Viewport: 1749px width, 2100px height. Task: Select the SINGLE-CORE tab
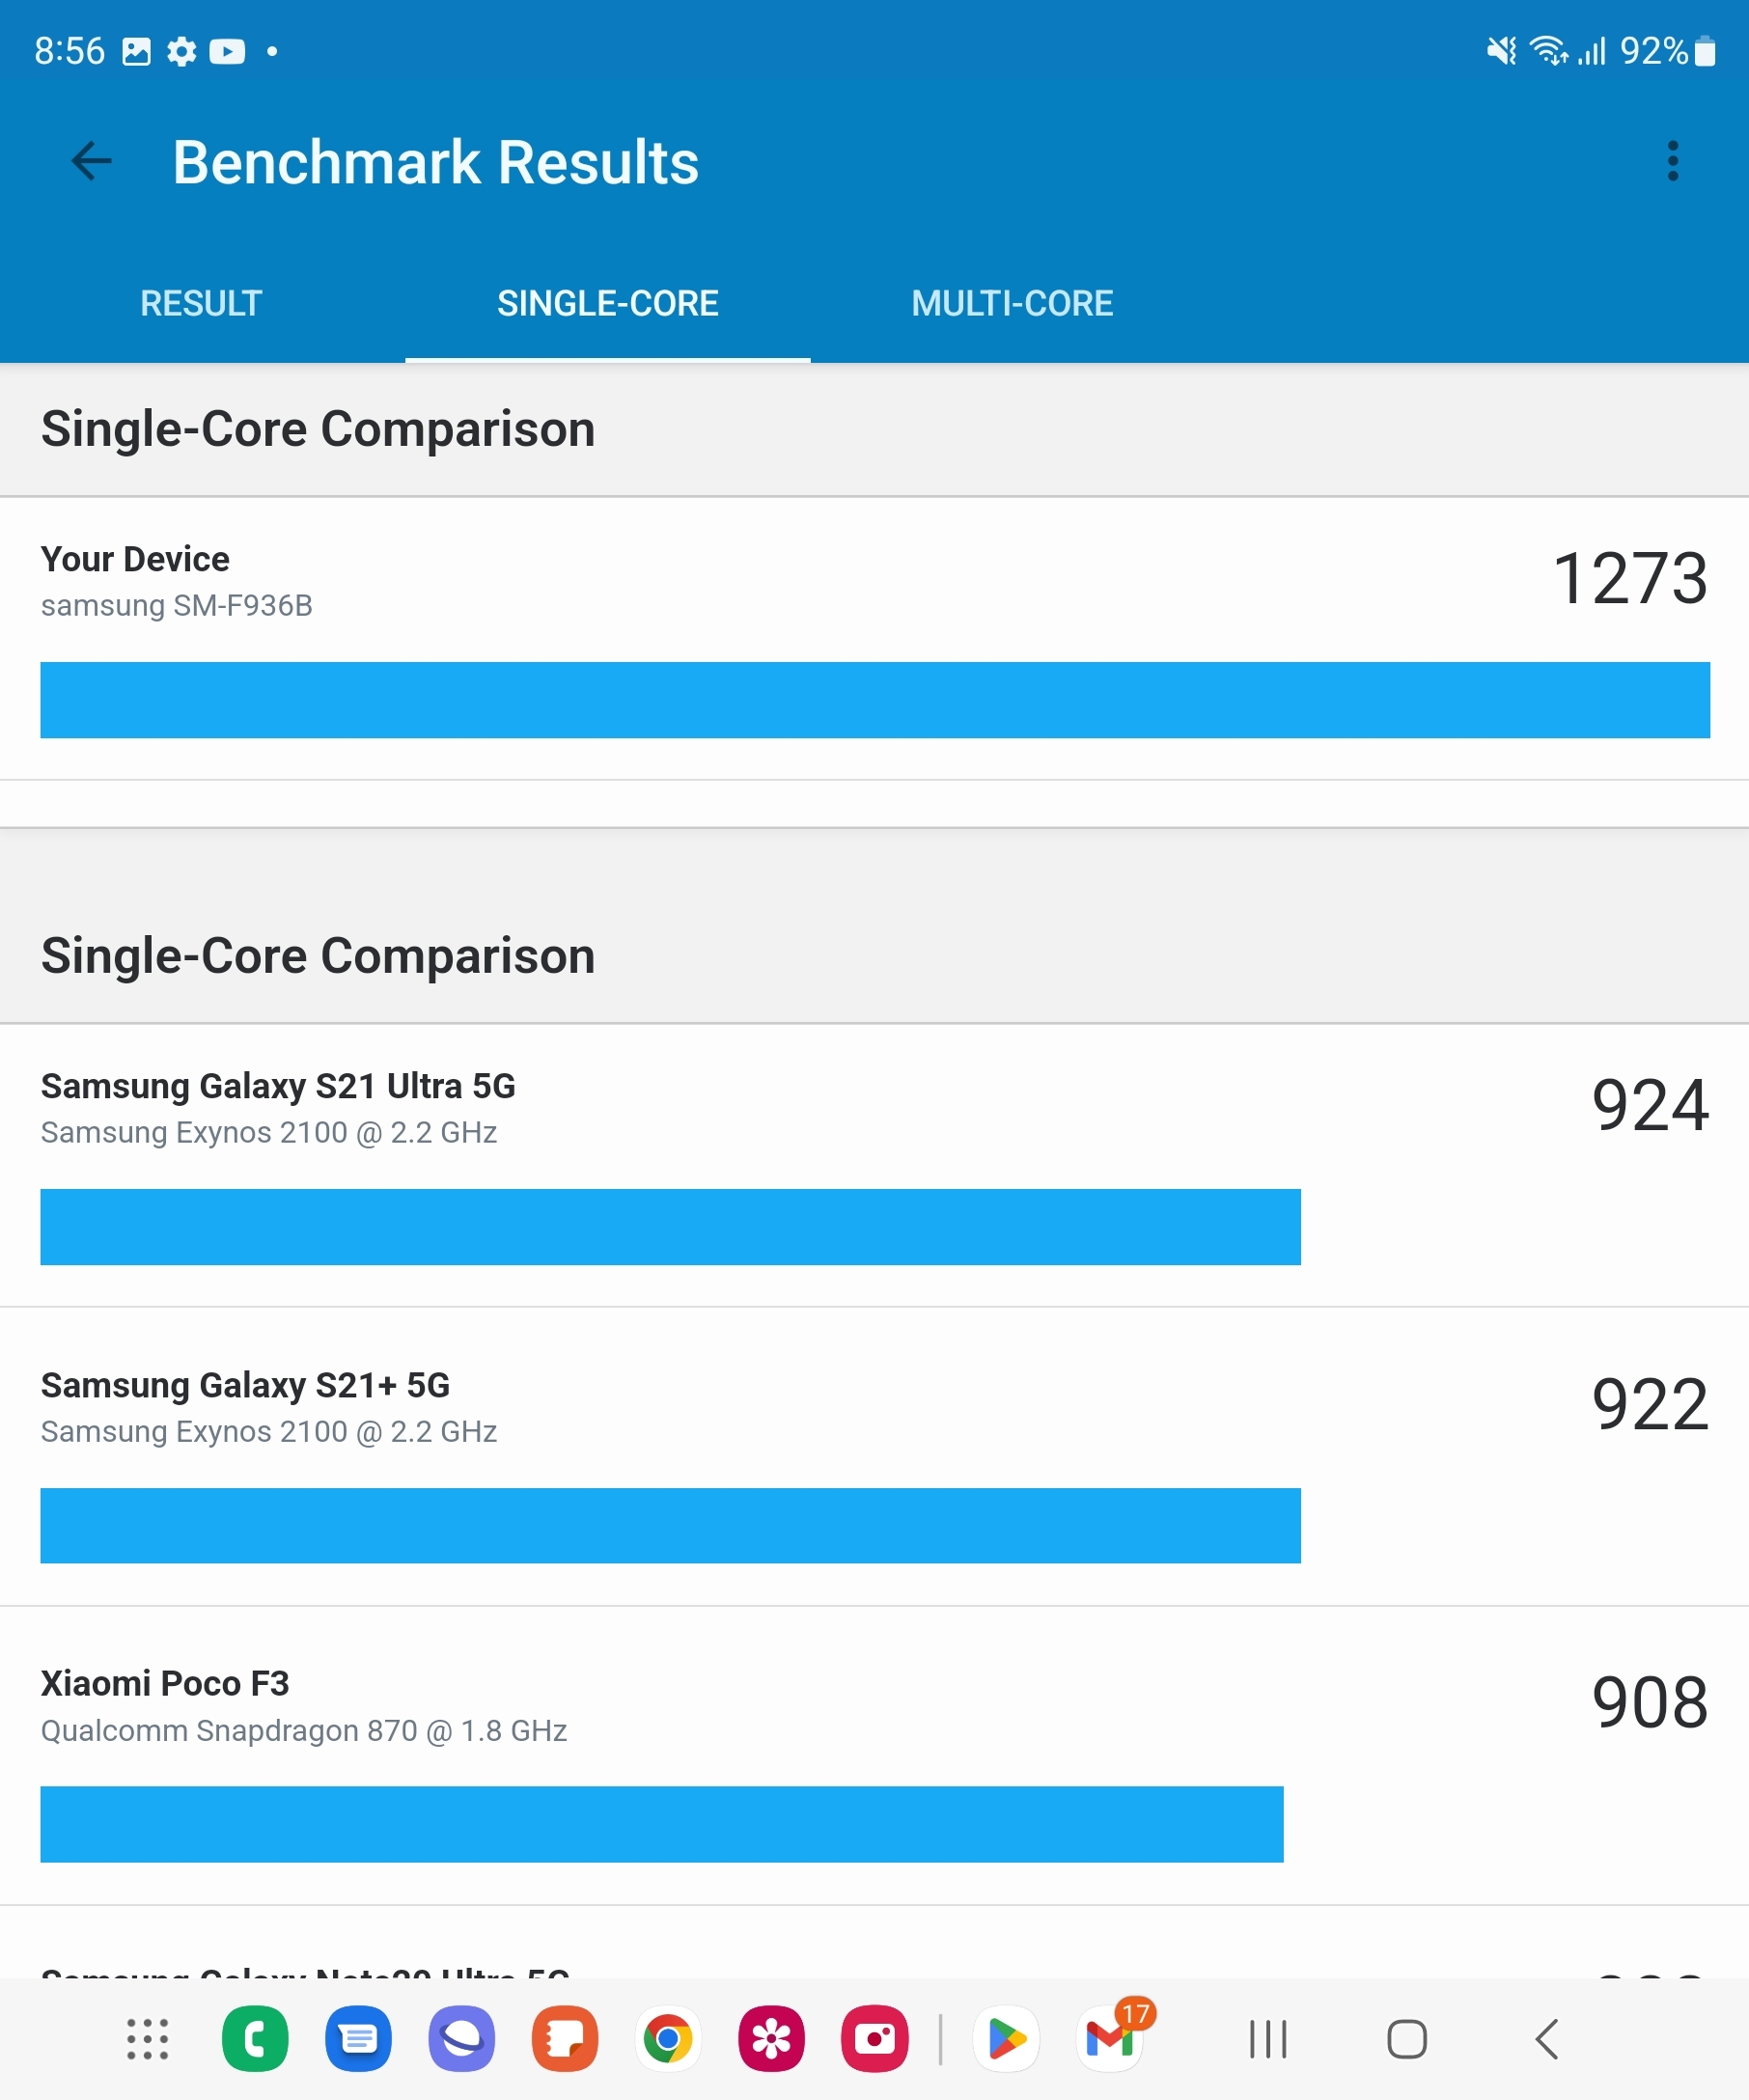coord(607,303)
